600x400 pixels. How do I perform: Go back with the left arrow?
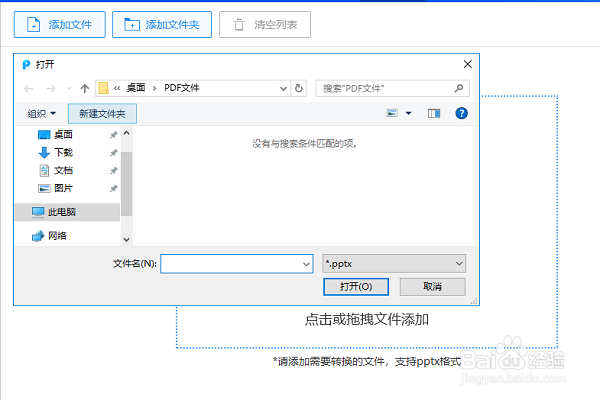click(28, 89)
